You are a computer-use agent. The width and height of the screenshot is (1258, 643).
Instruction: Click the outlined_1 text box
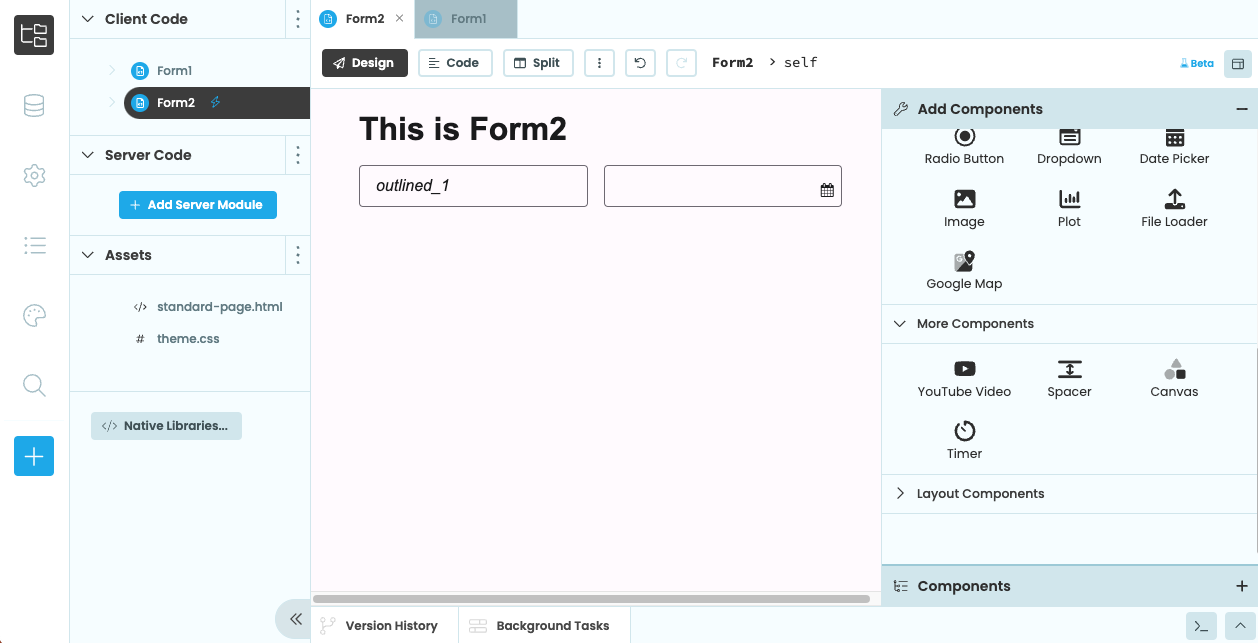coord(472,186)
